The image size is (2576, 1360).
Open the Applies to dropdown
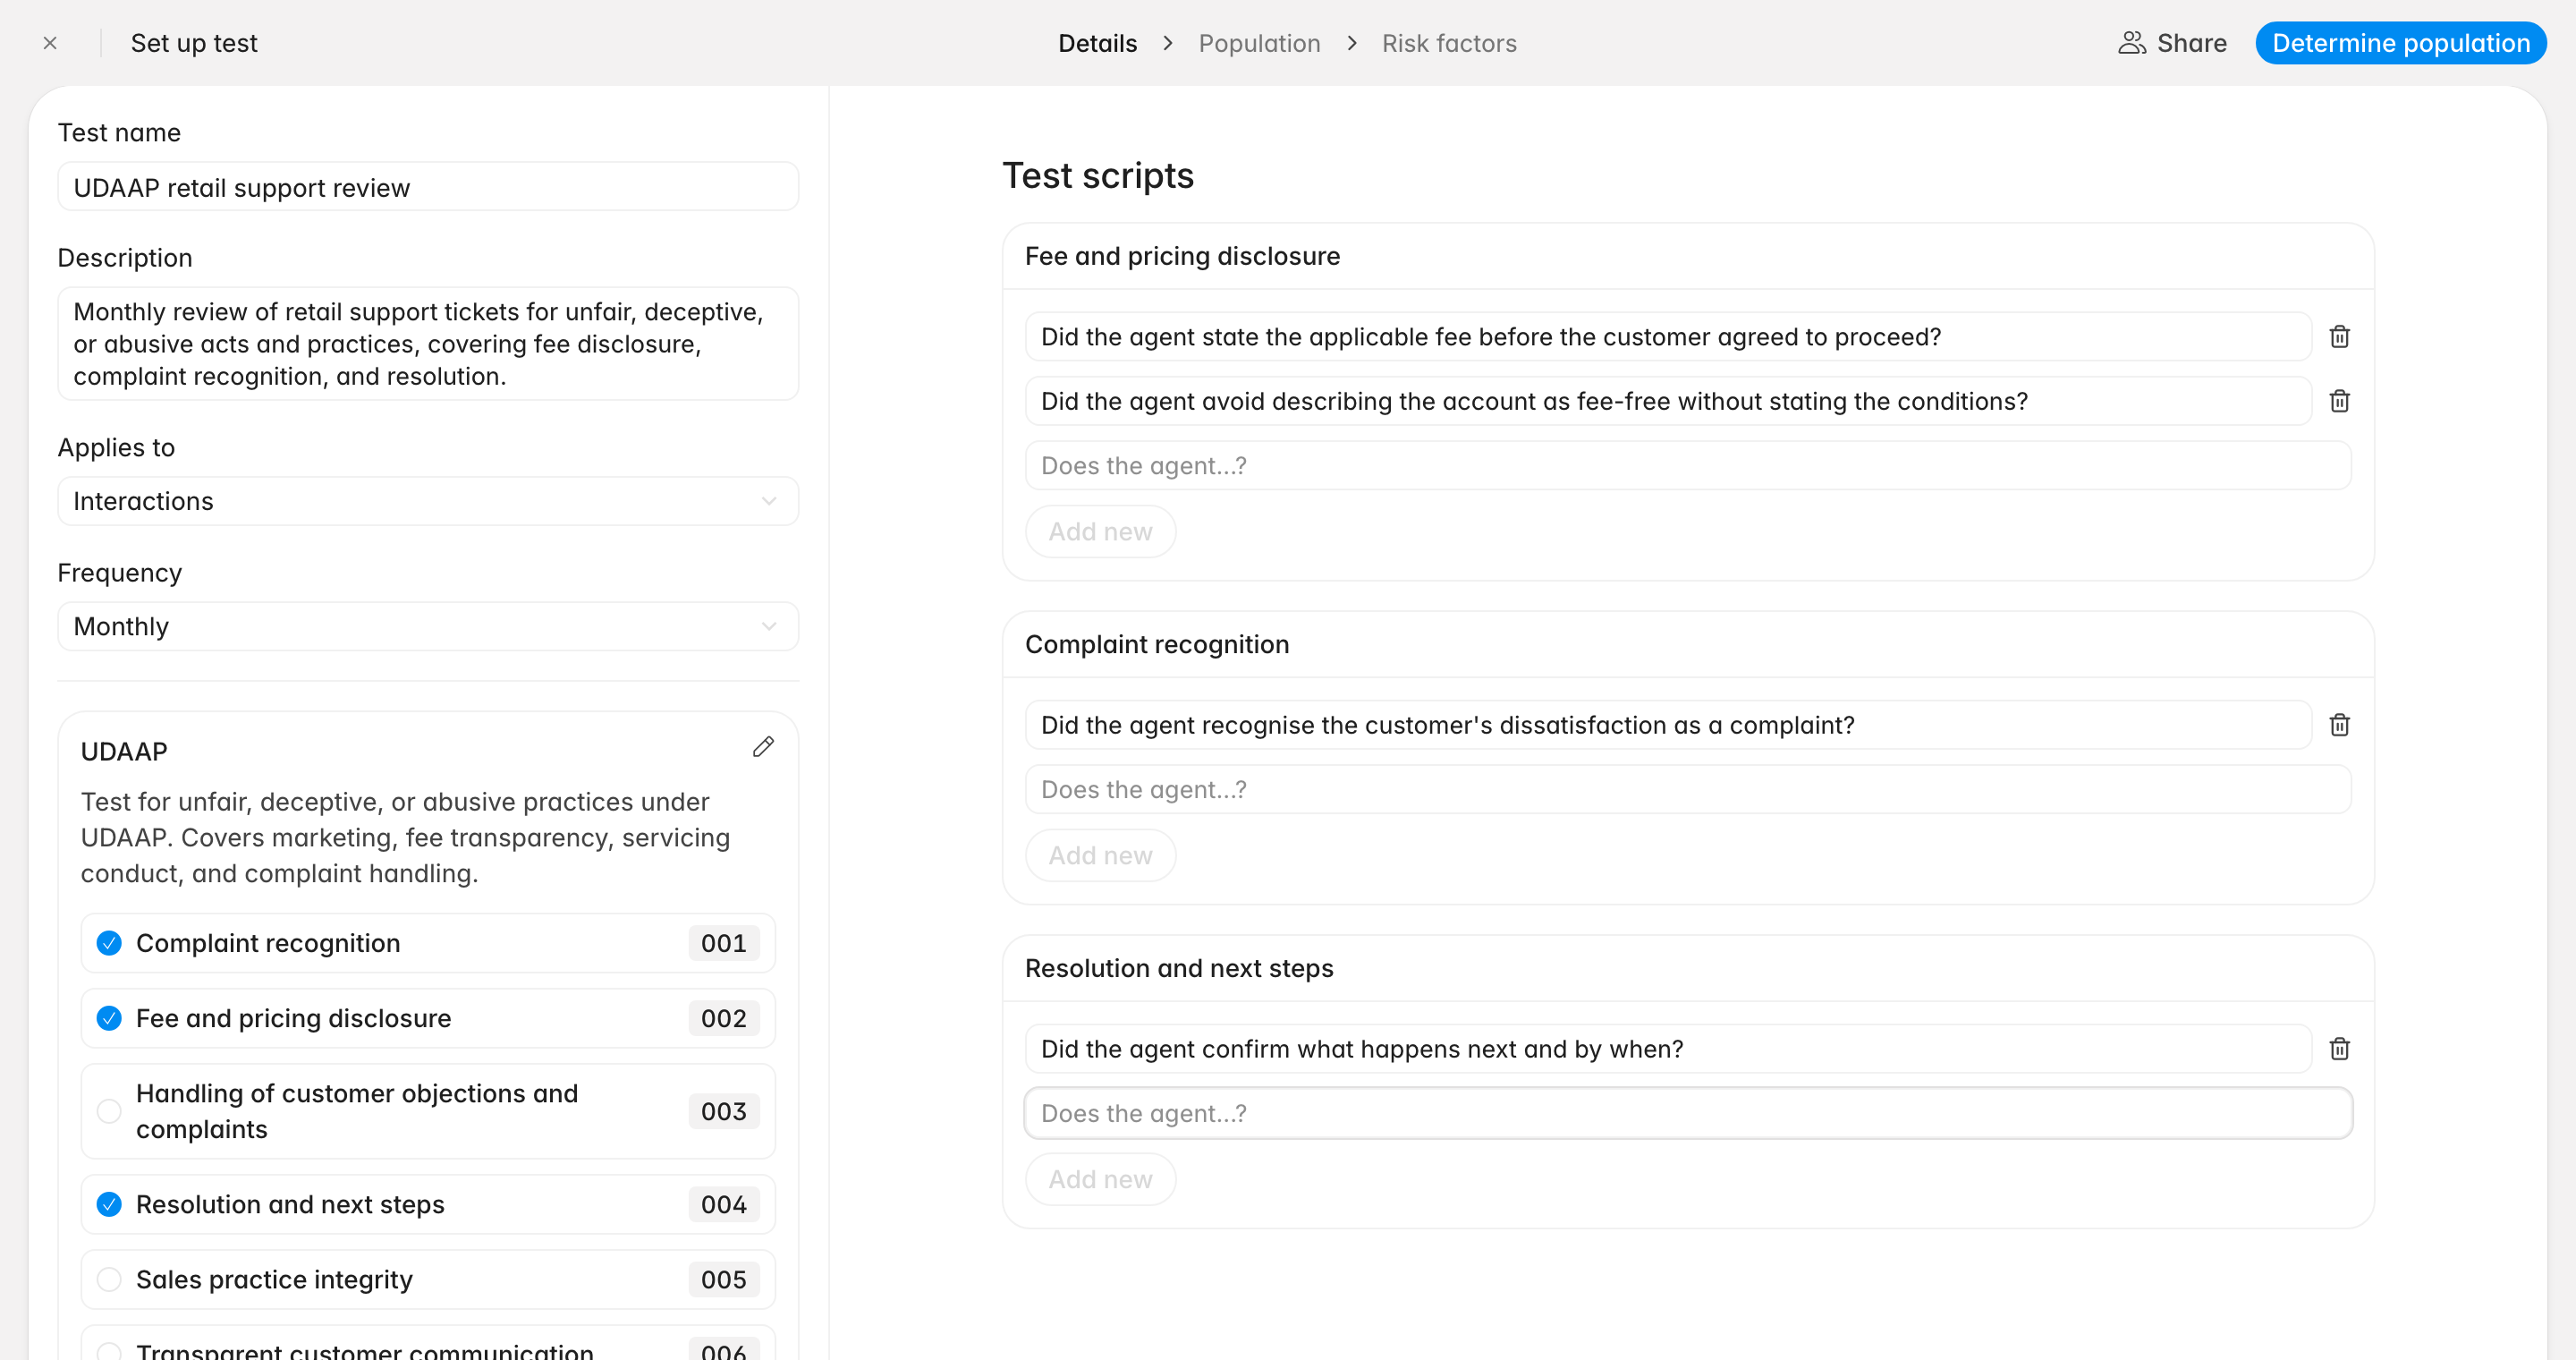tap(428, 501)
